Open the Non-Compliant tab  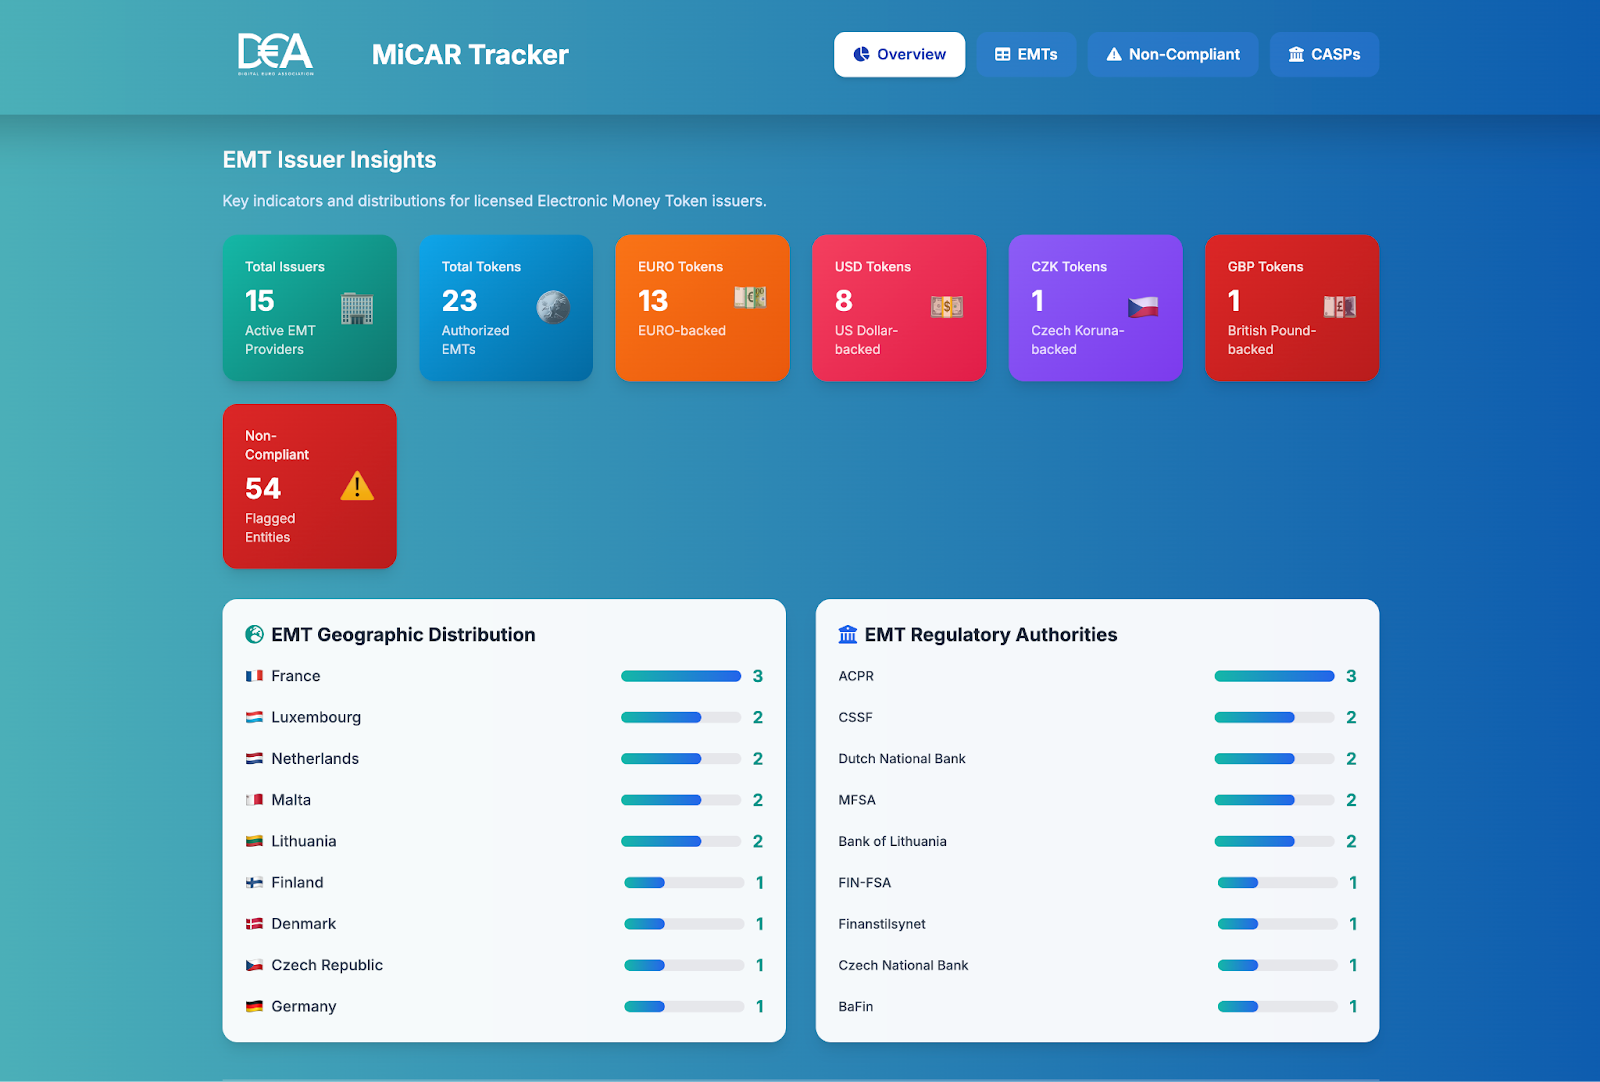click(1172, 55)
